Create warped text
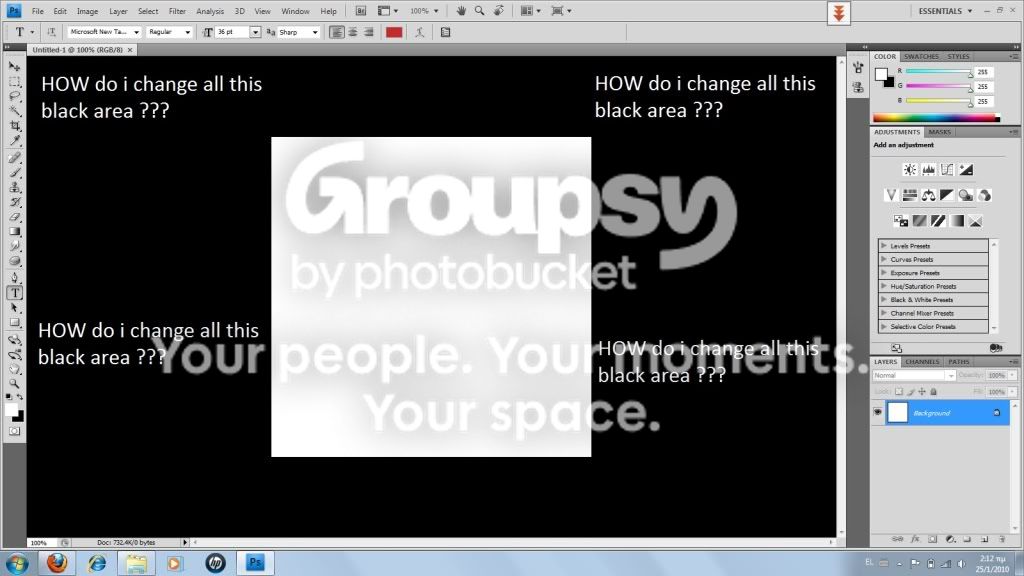 [x=420, y=32]
